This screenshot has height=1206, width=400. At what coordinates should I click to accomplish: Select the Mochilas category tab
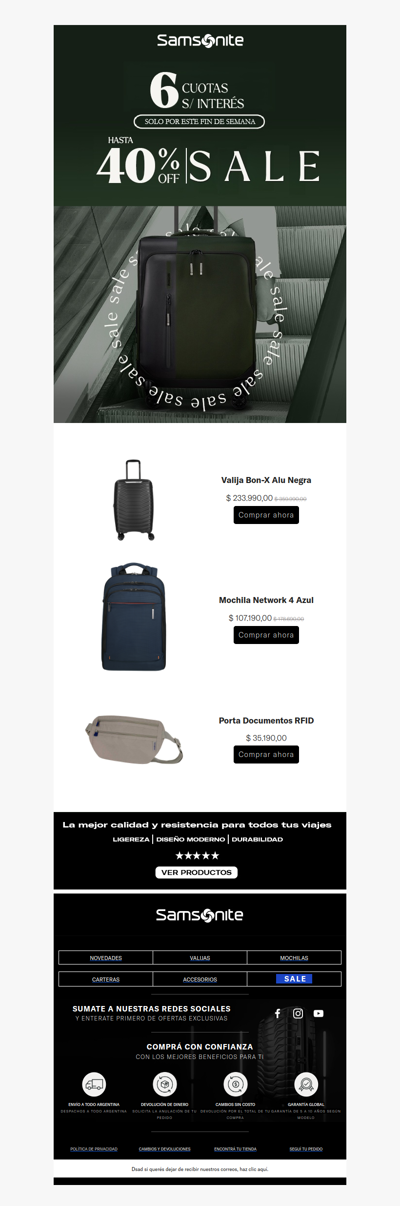[294, 958]
